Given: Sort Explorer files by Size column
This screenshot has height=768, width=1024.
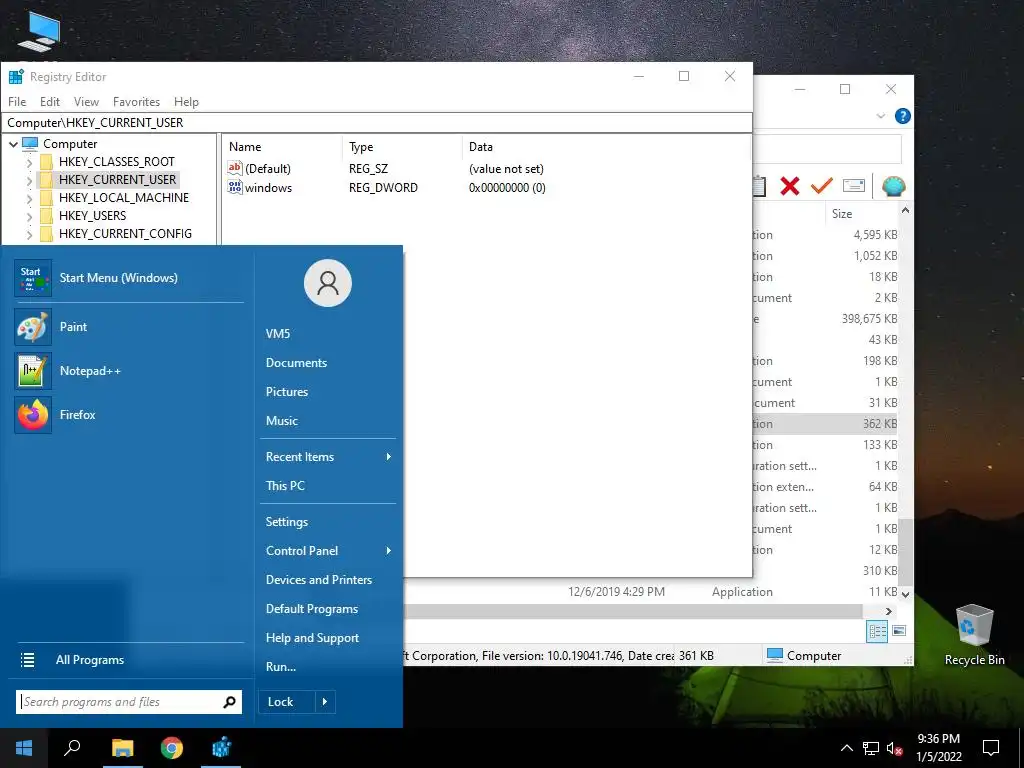Looking at the screenshot, I should pos(842,214).
